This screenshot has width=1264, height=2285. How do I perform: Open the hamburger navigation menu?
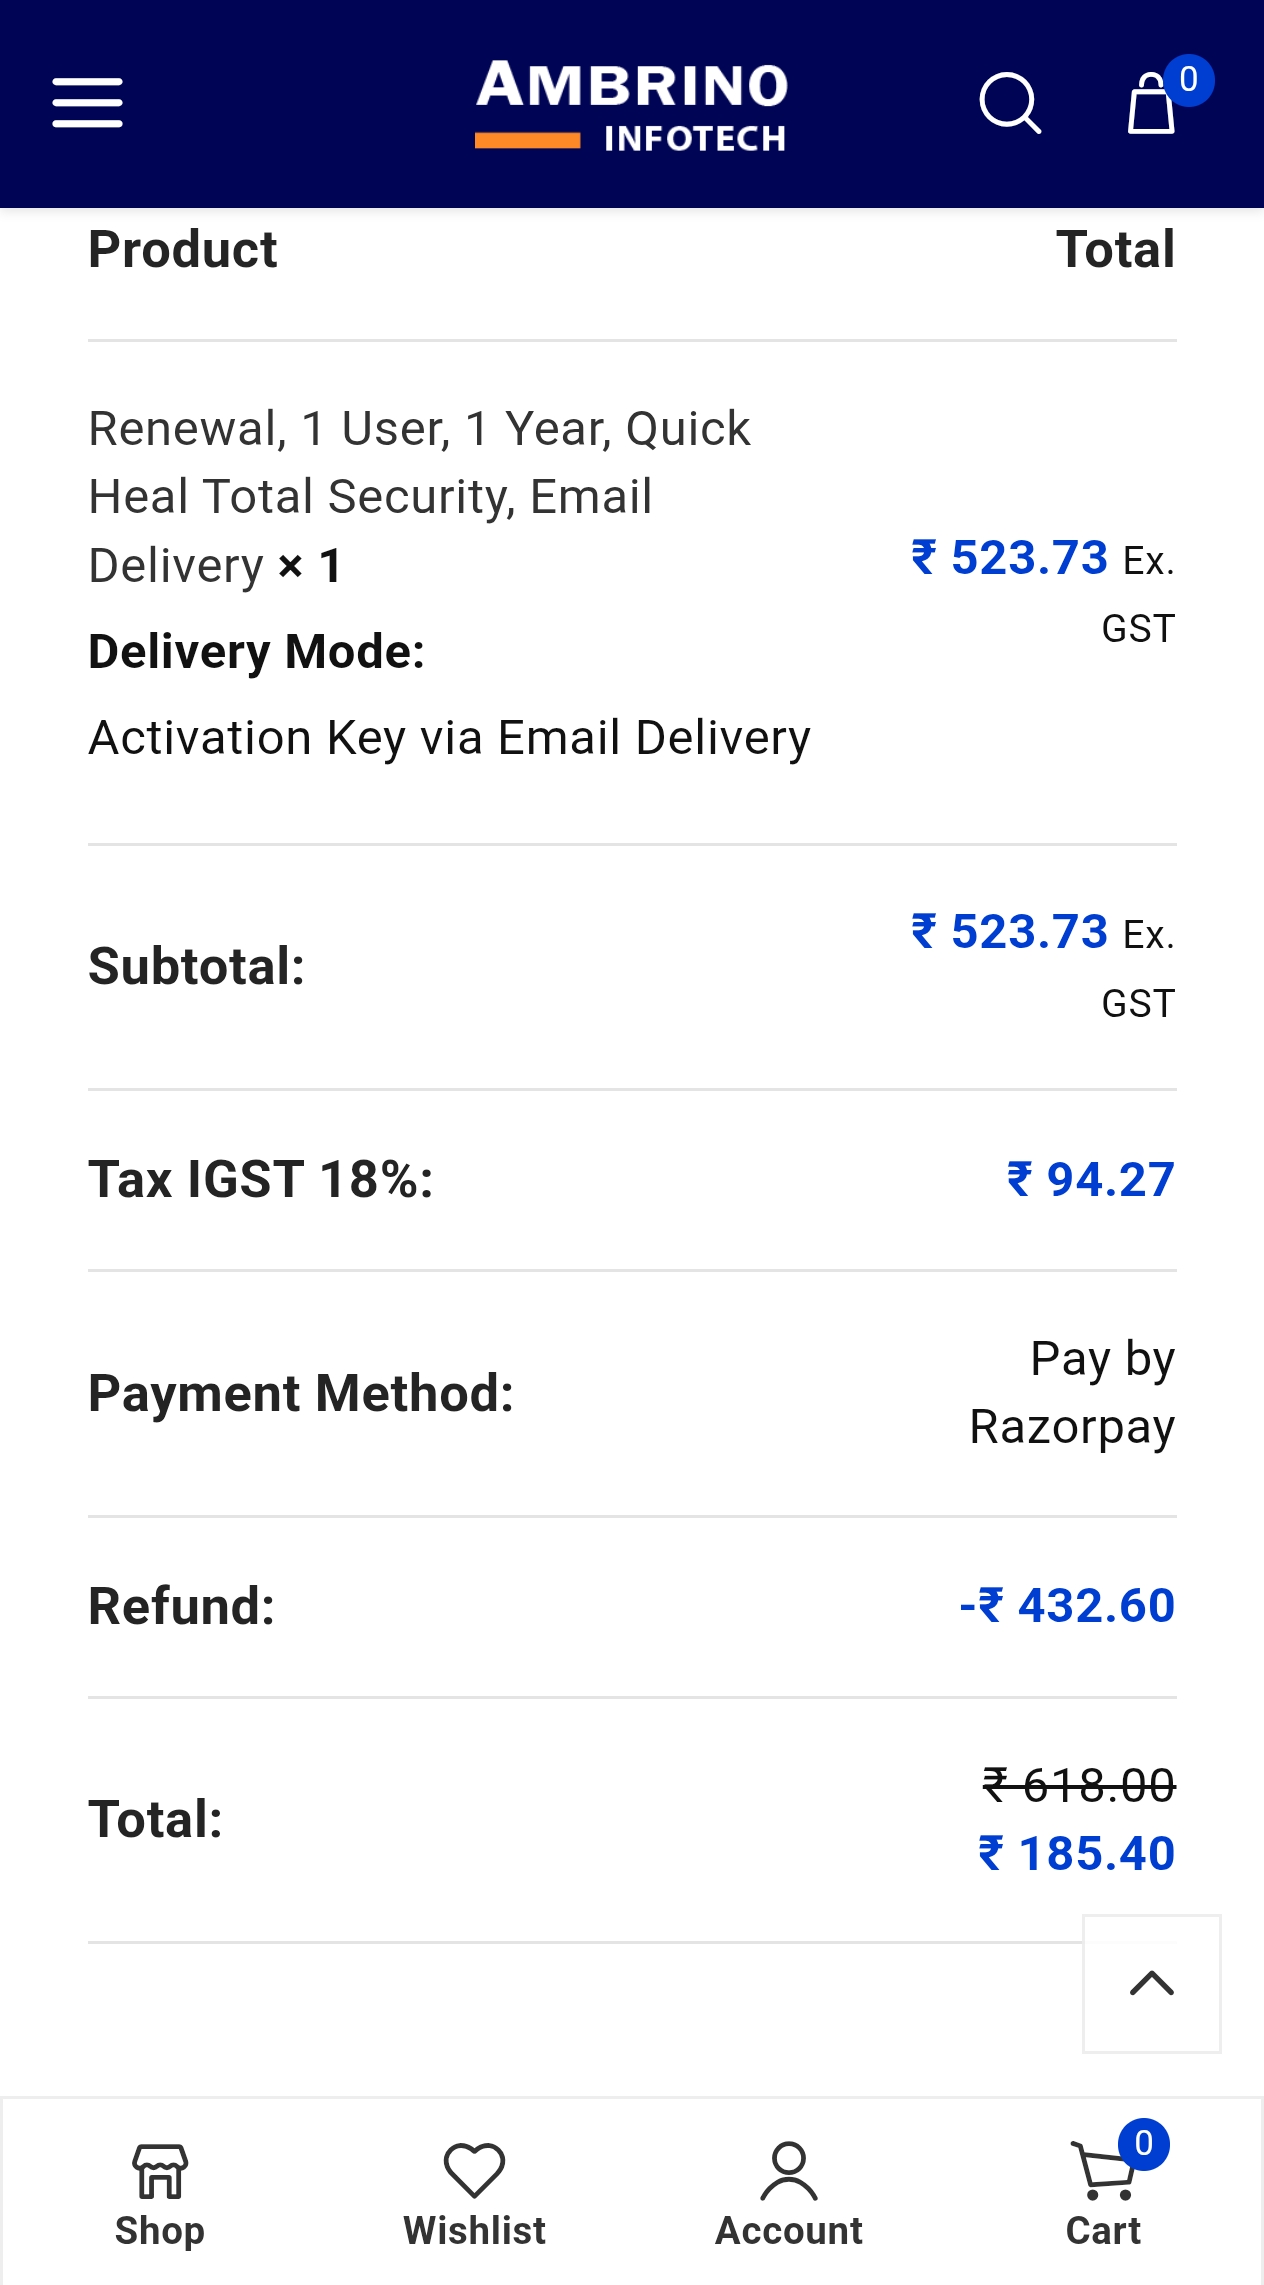(x=88, y=103)
